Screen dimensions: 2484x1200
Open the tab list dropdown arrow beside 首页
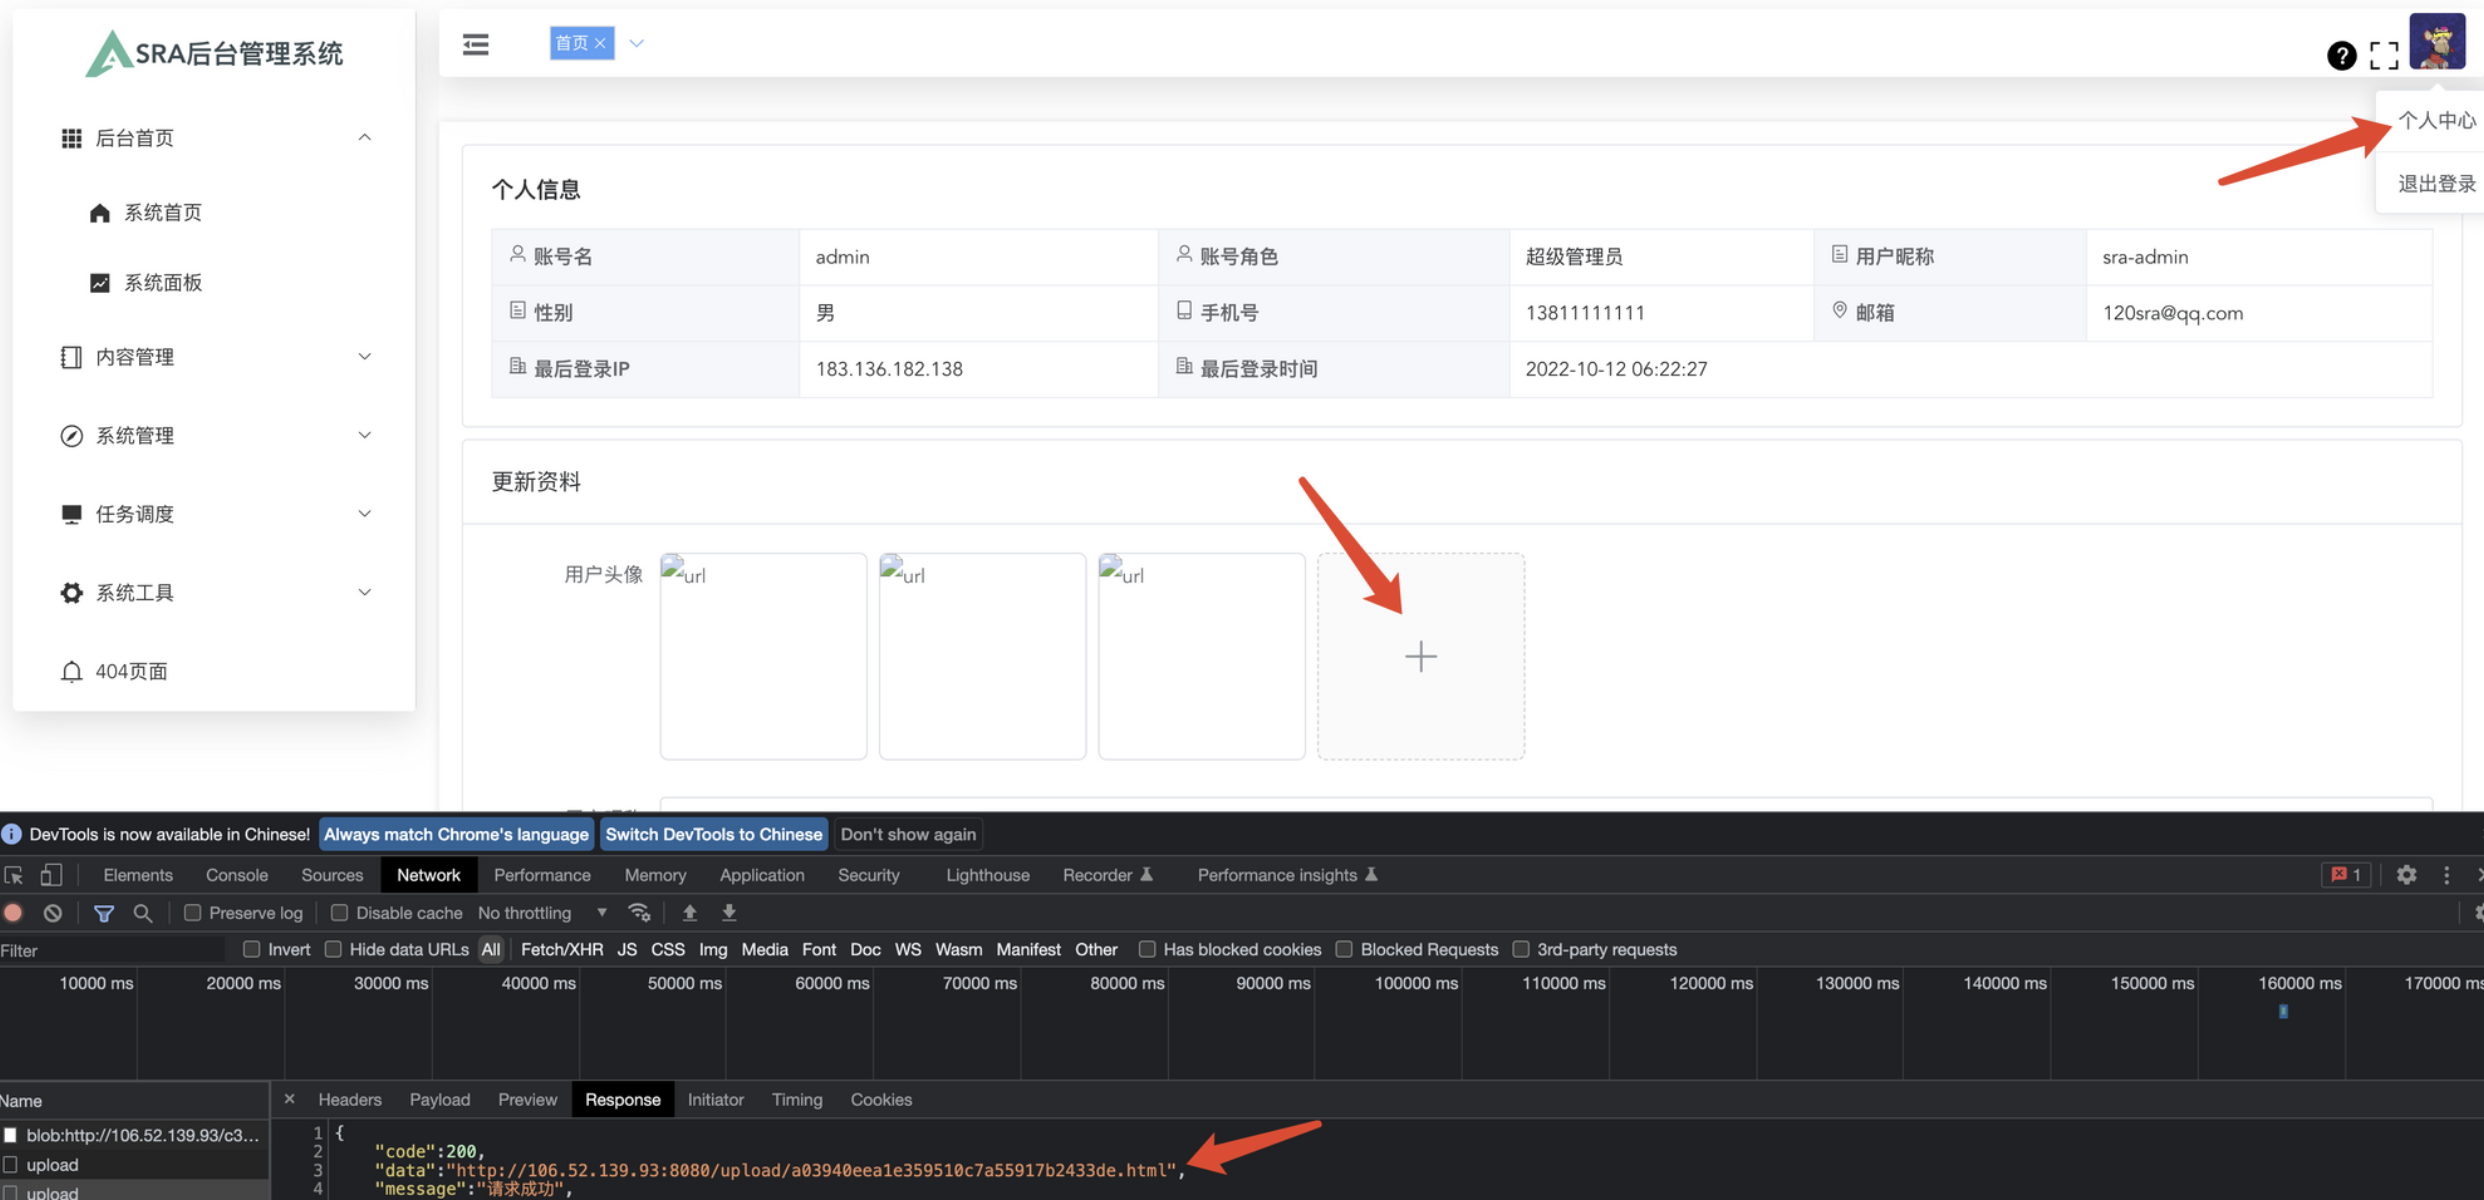[636, 43]
